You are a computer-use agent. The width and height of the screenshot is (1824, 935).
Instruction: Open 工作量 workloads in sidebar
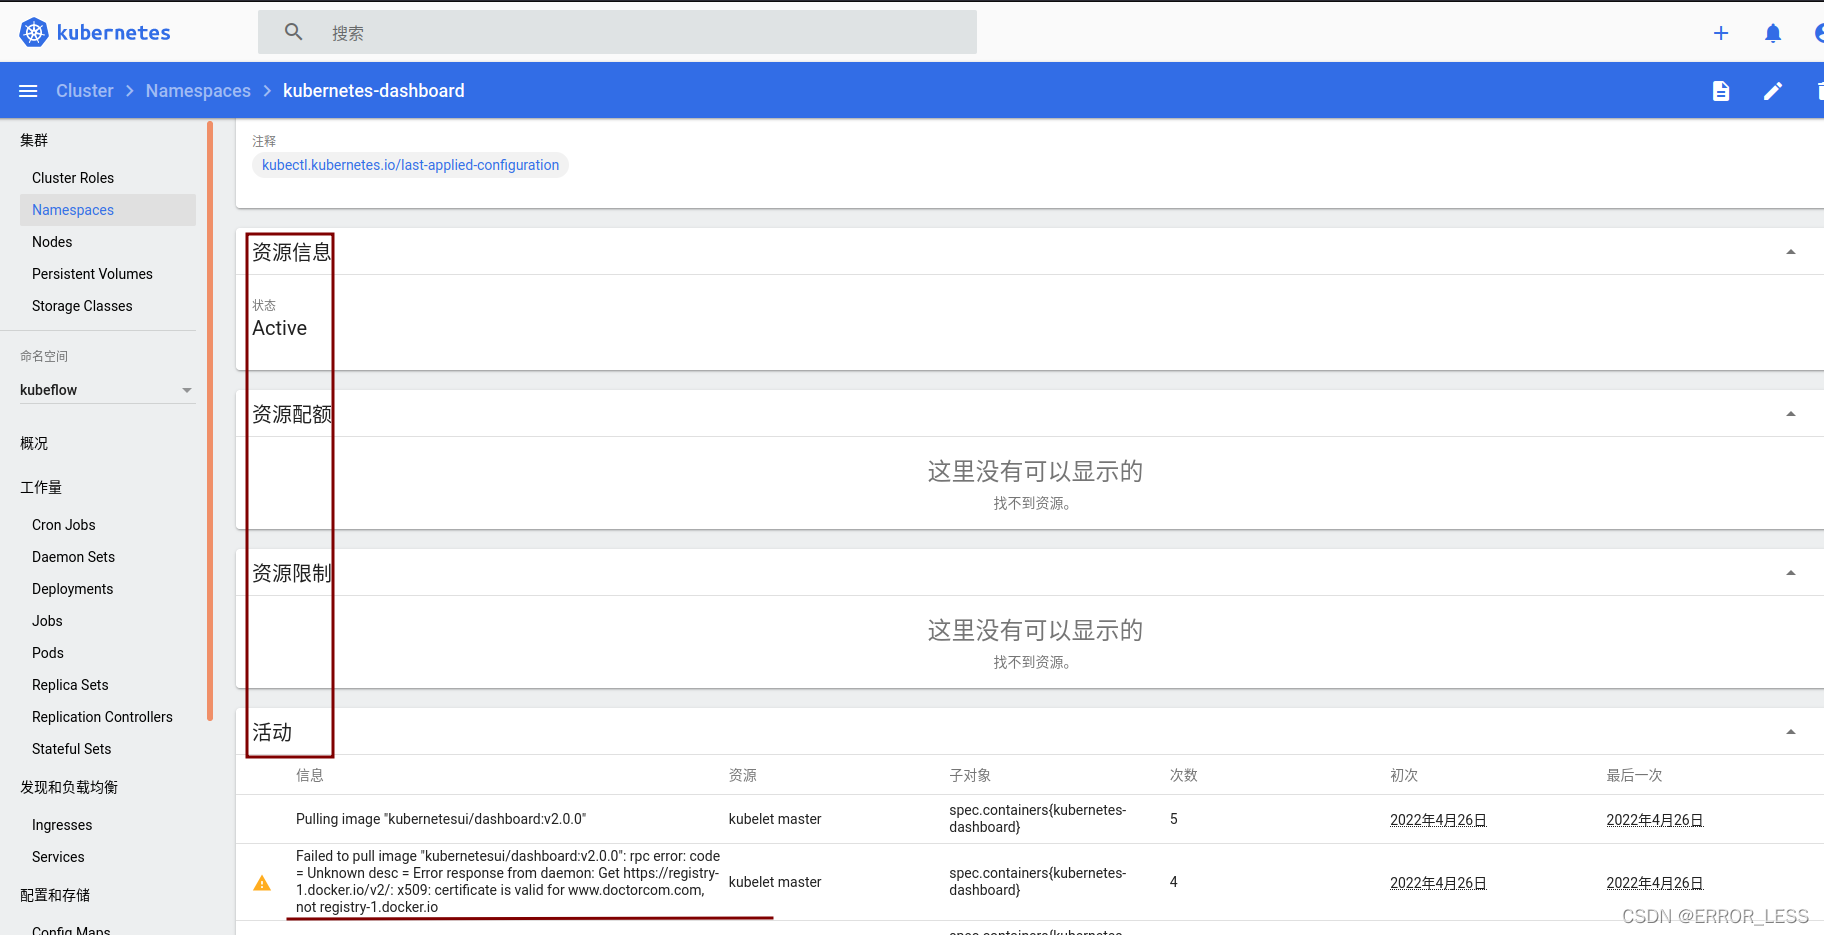41,487
